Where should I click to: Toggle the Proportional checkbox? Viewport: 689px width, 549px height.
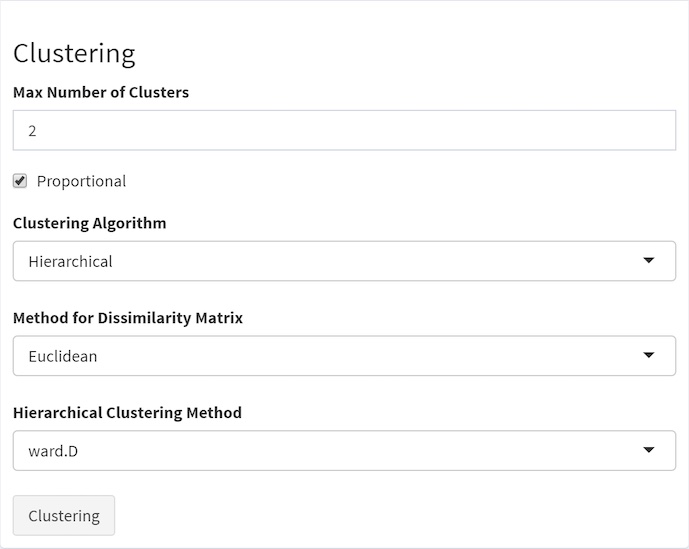20,181
